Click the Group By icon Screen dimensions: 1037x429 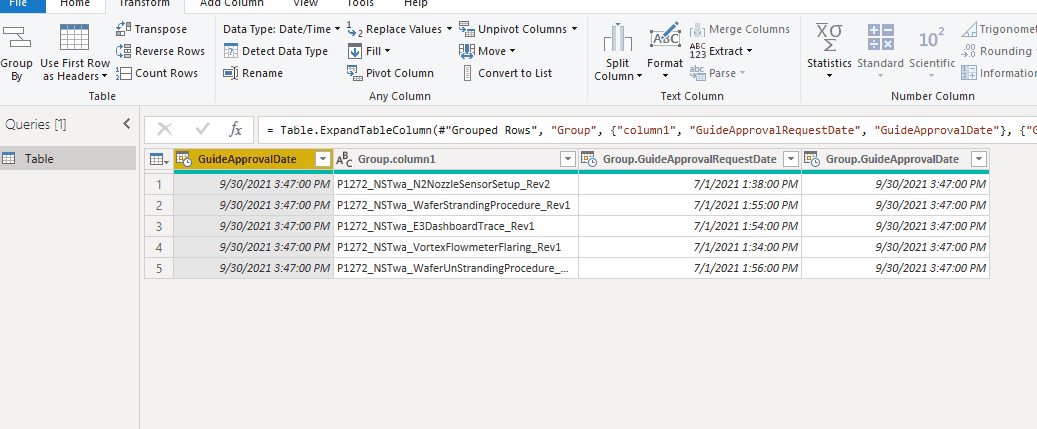click(x=17, y=38)
